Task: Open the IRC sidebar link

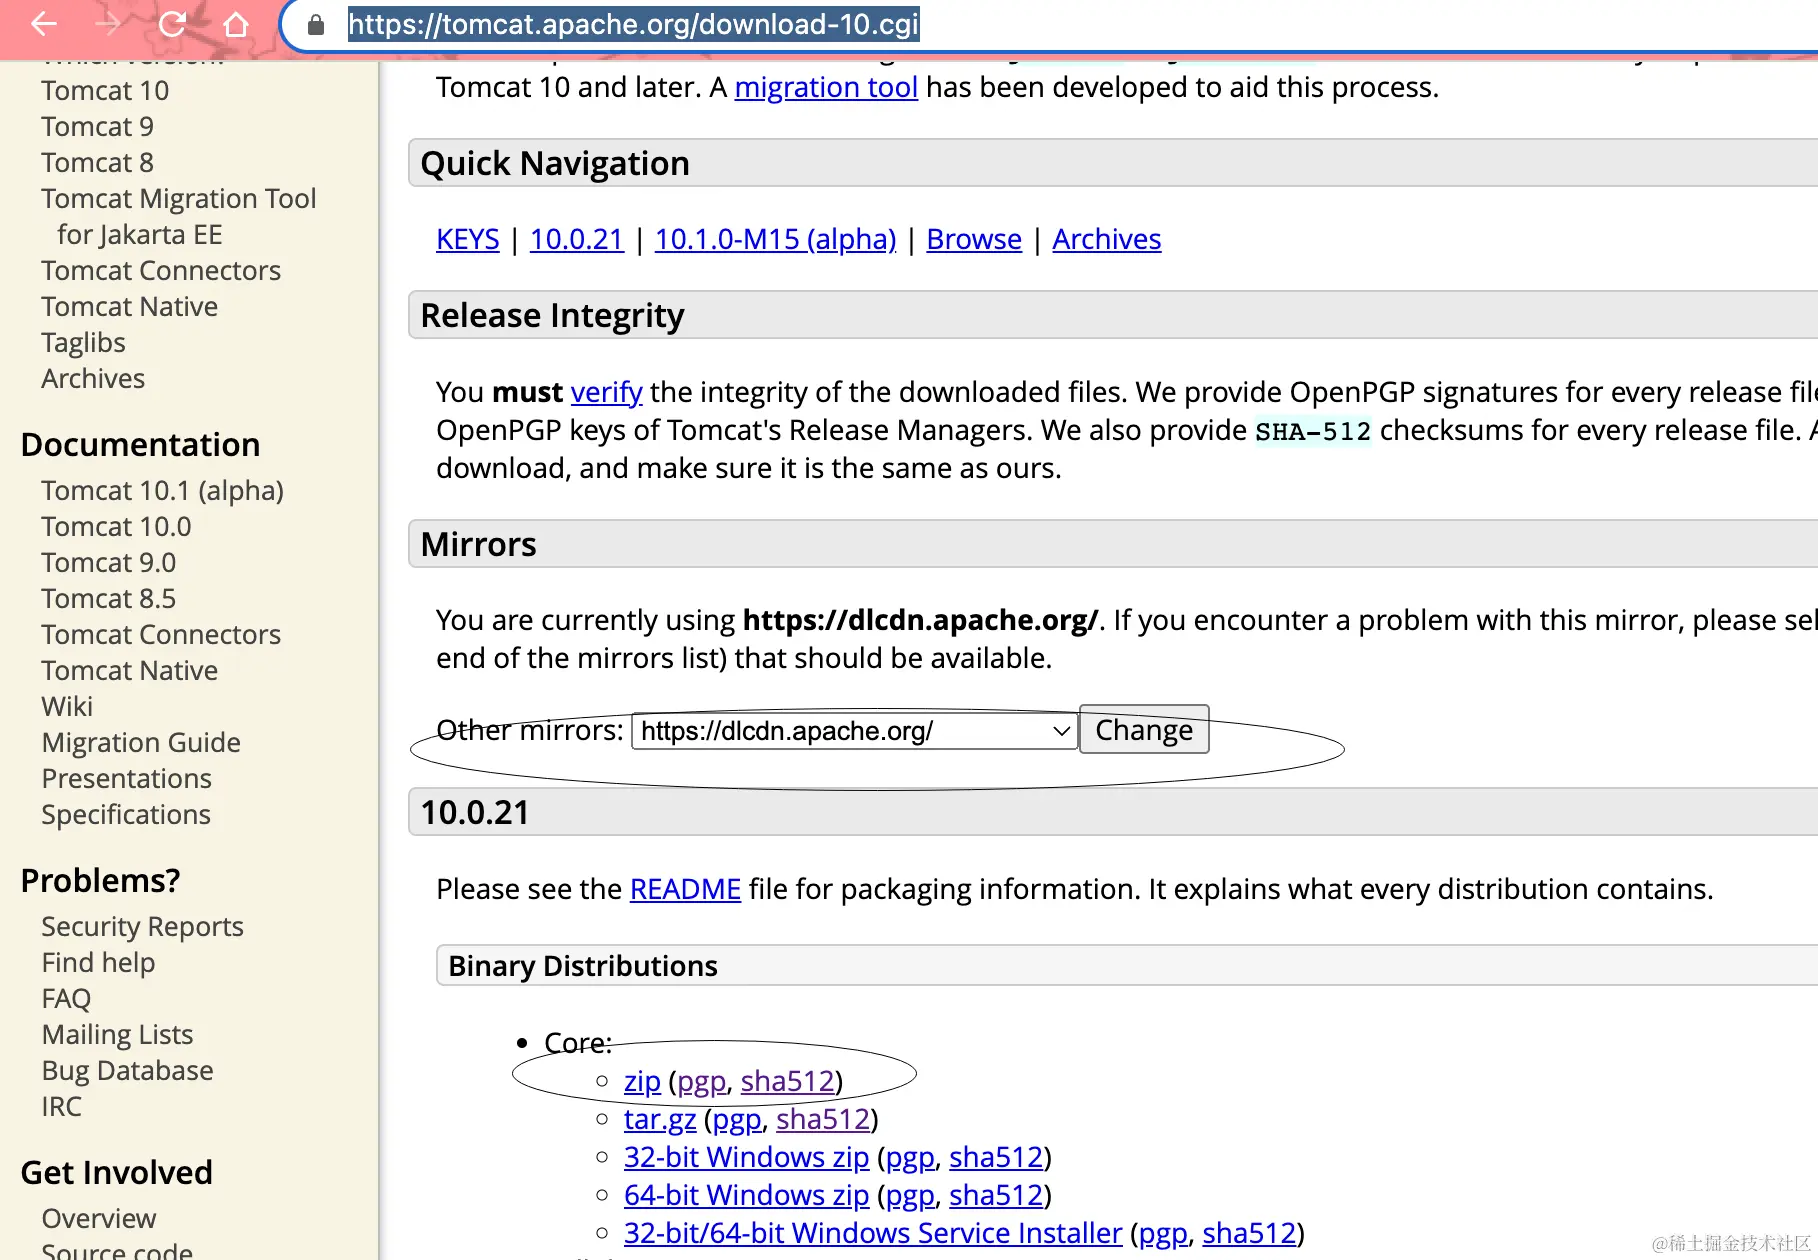Action: tap(62, 1107)
